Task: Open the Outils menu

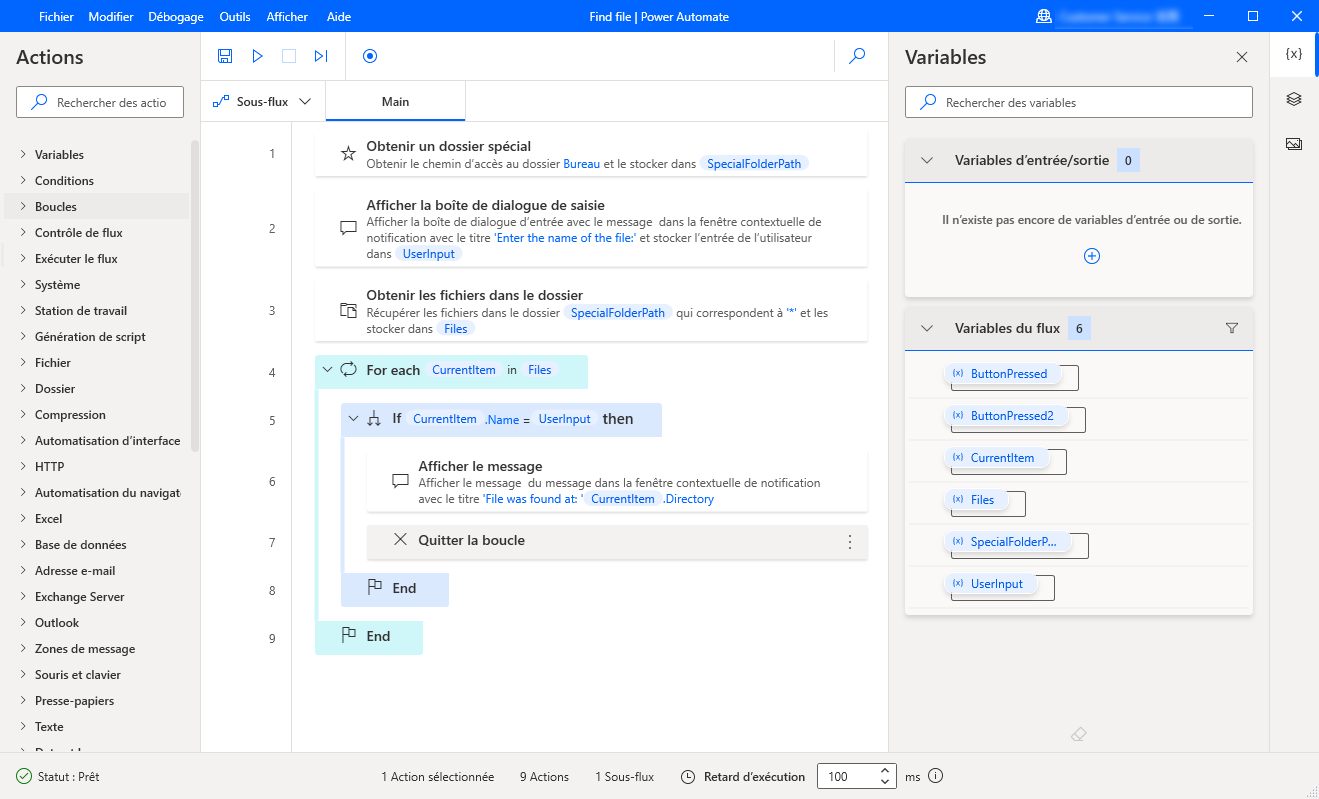Action: pyautogui.click(x=235, y=17)
